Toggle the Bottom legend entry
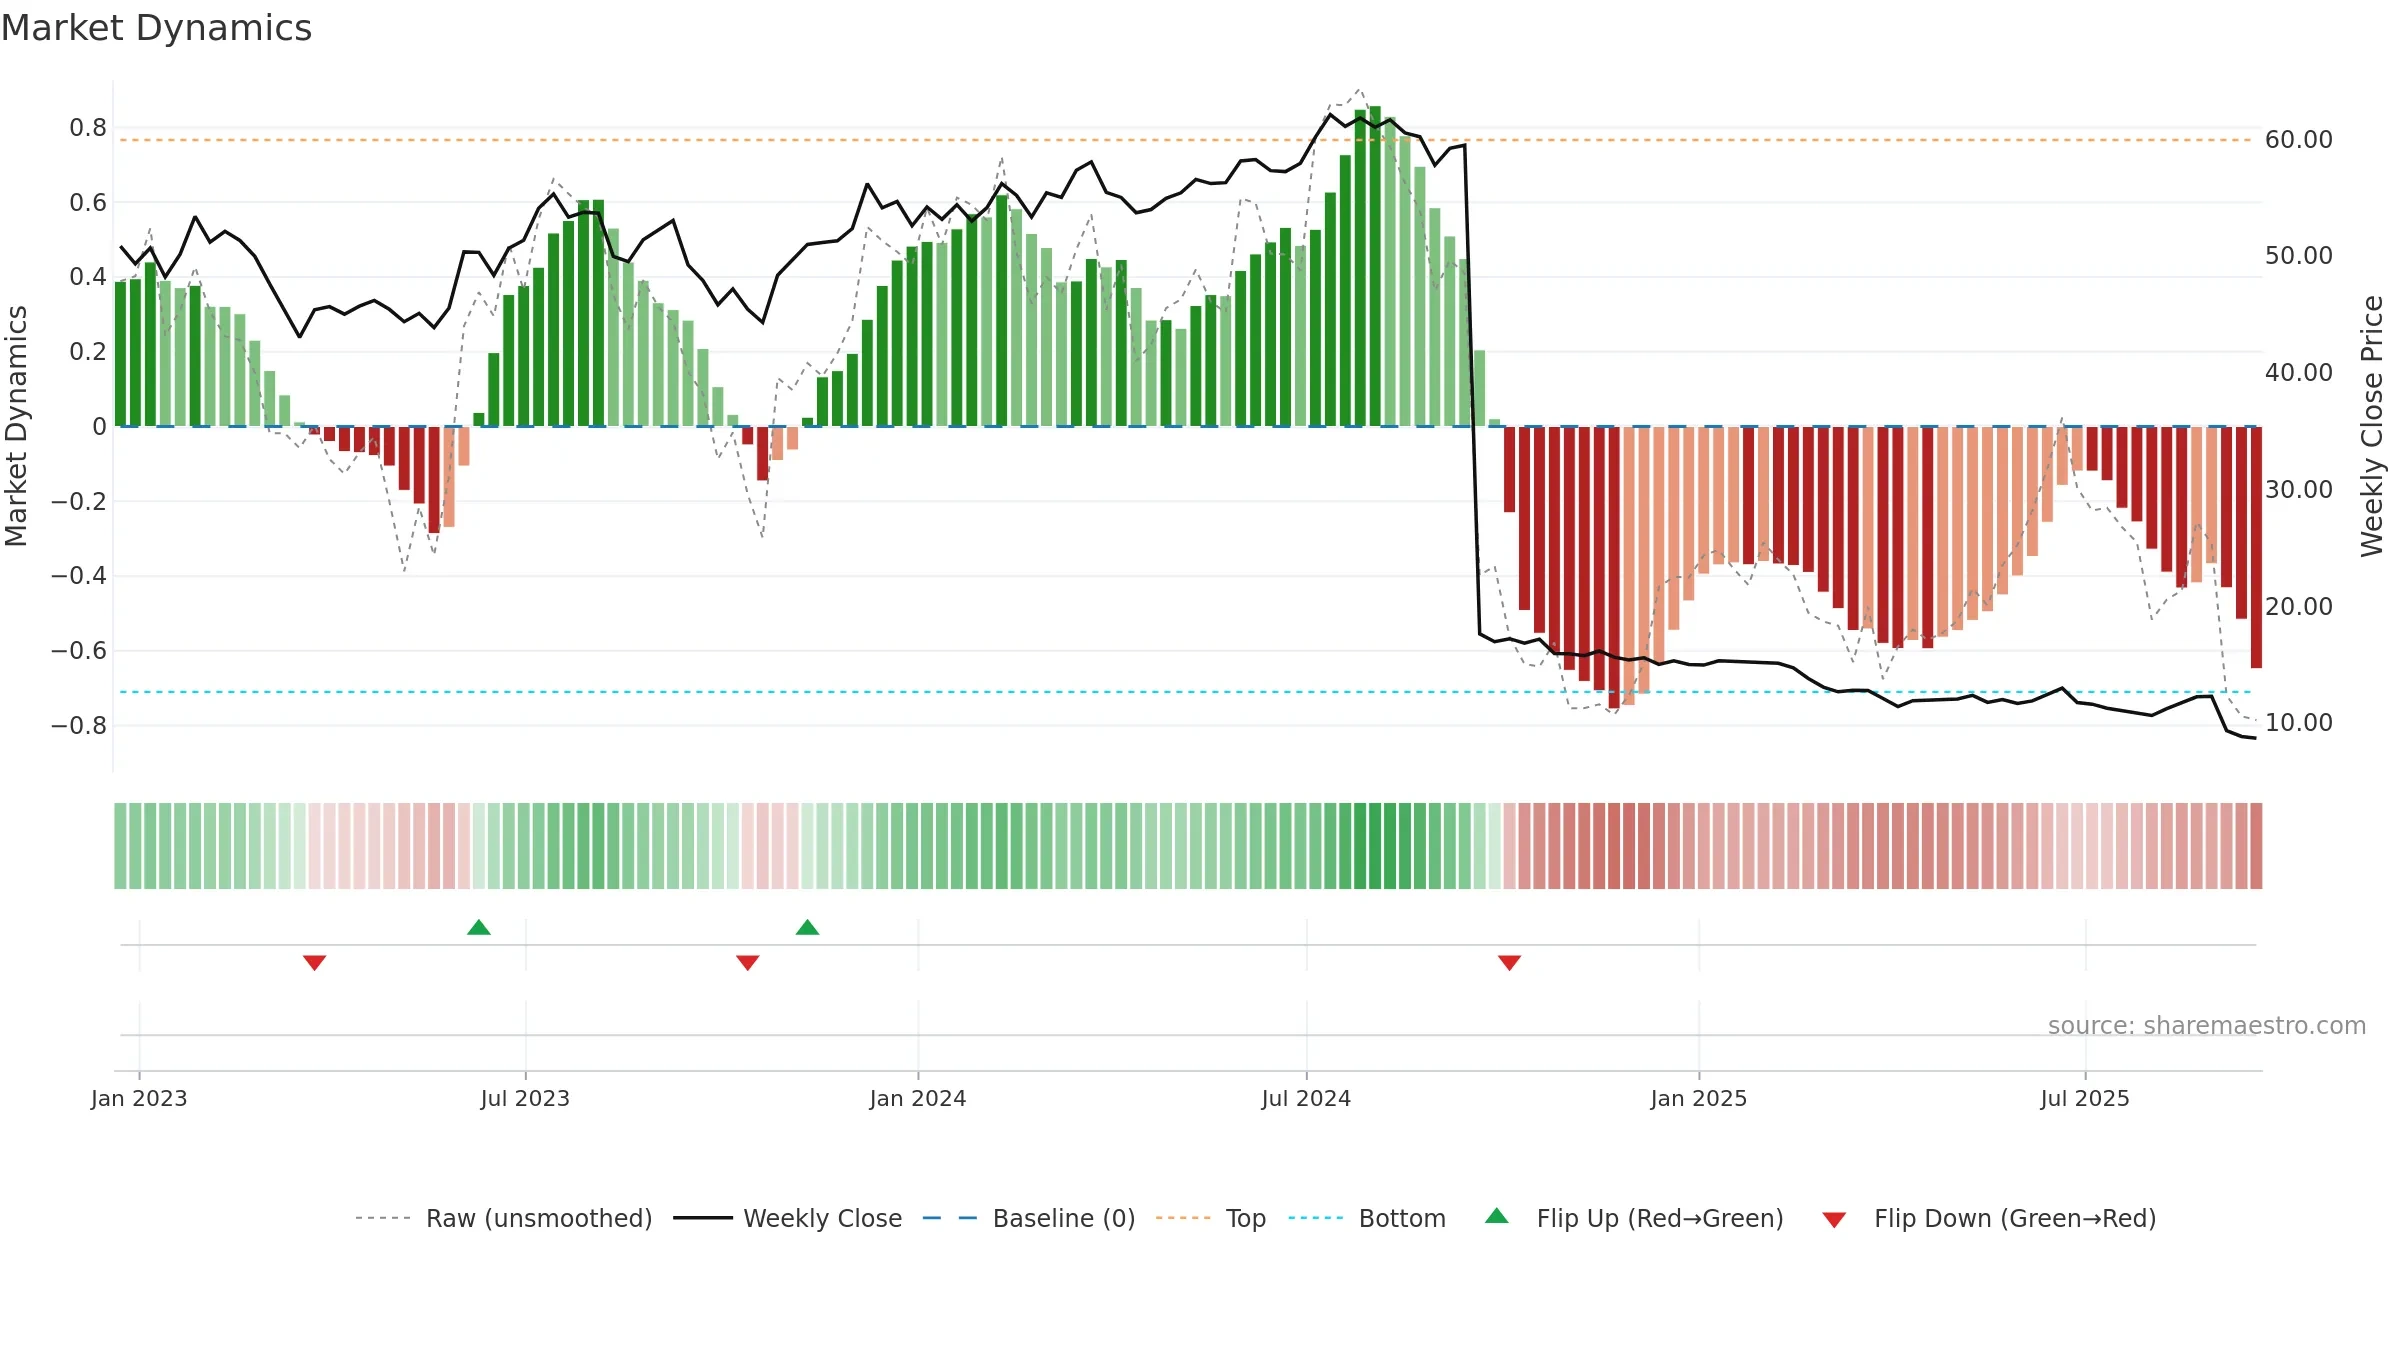 pos(1367,1218)
